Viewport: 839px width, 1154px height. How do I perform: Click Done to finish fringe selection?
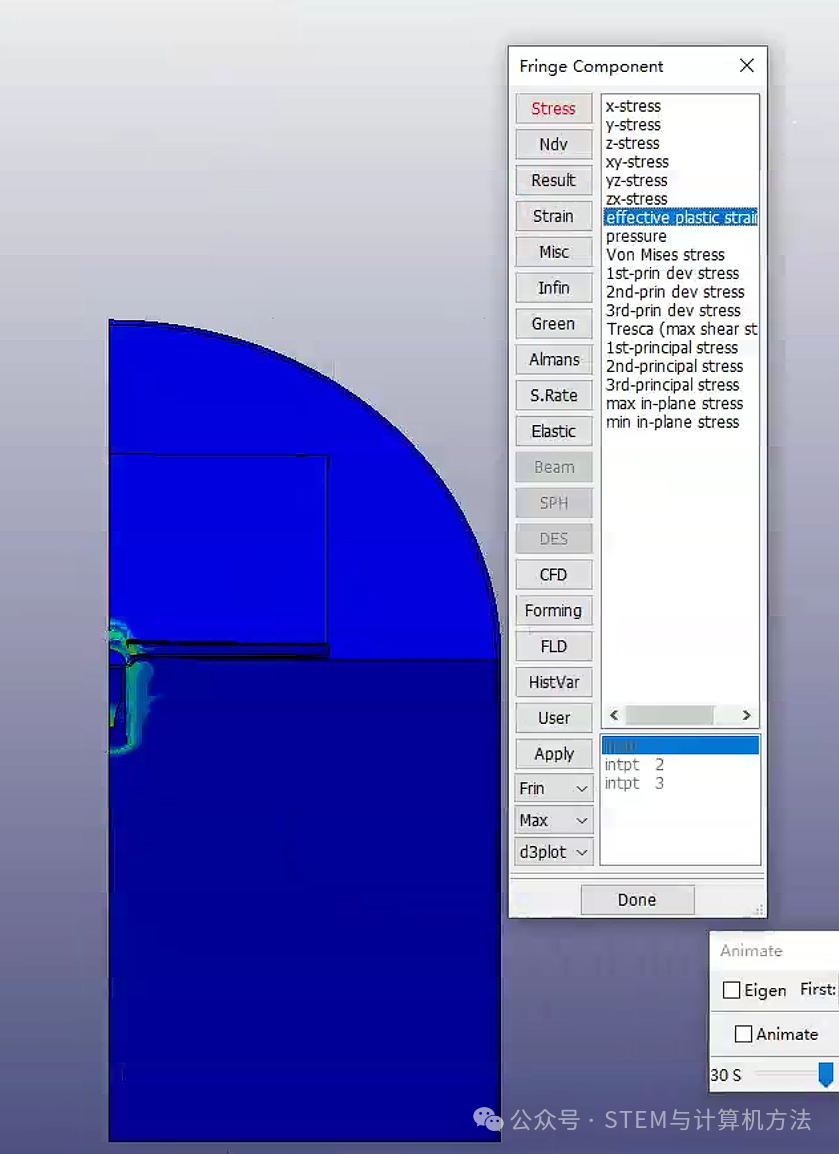coord(636,900)
